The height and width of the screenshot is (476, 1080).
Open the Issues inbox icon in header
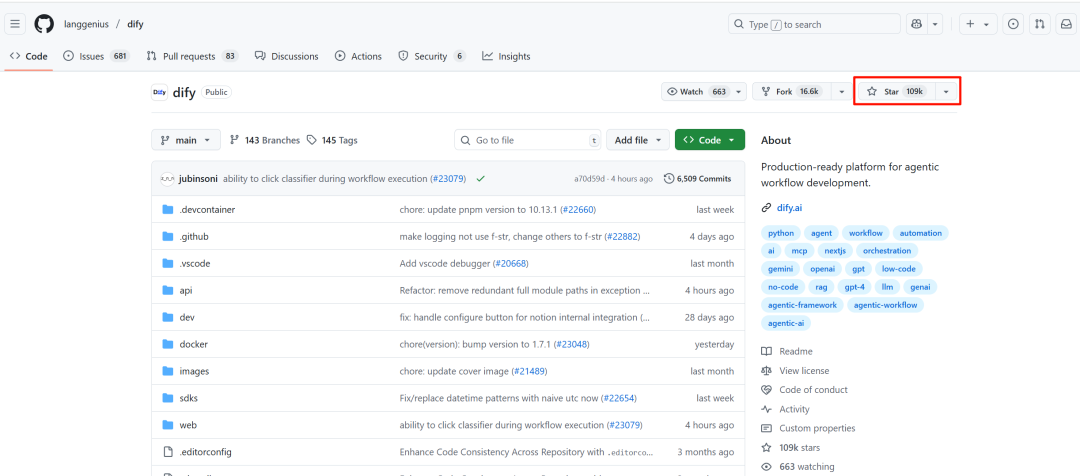pos(1012,24)
